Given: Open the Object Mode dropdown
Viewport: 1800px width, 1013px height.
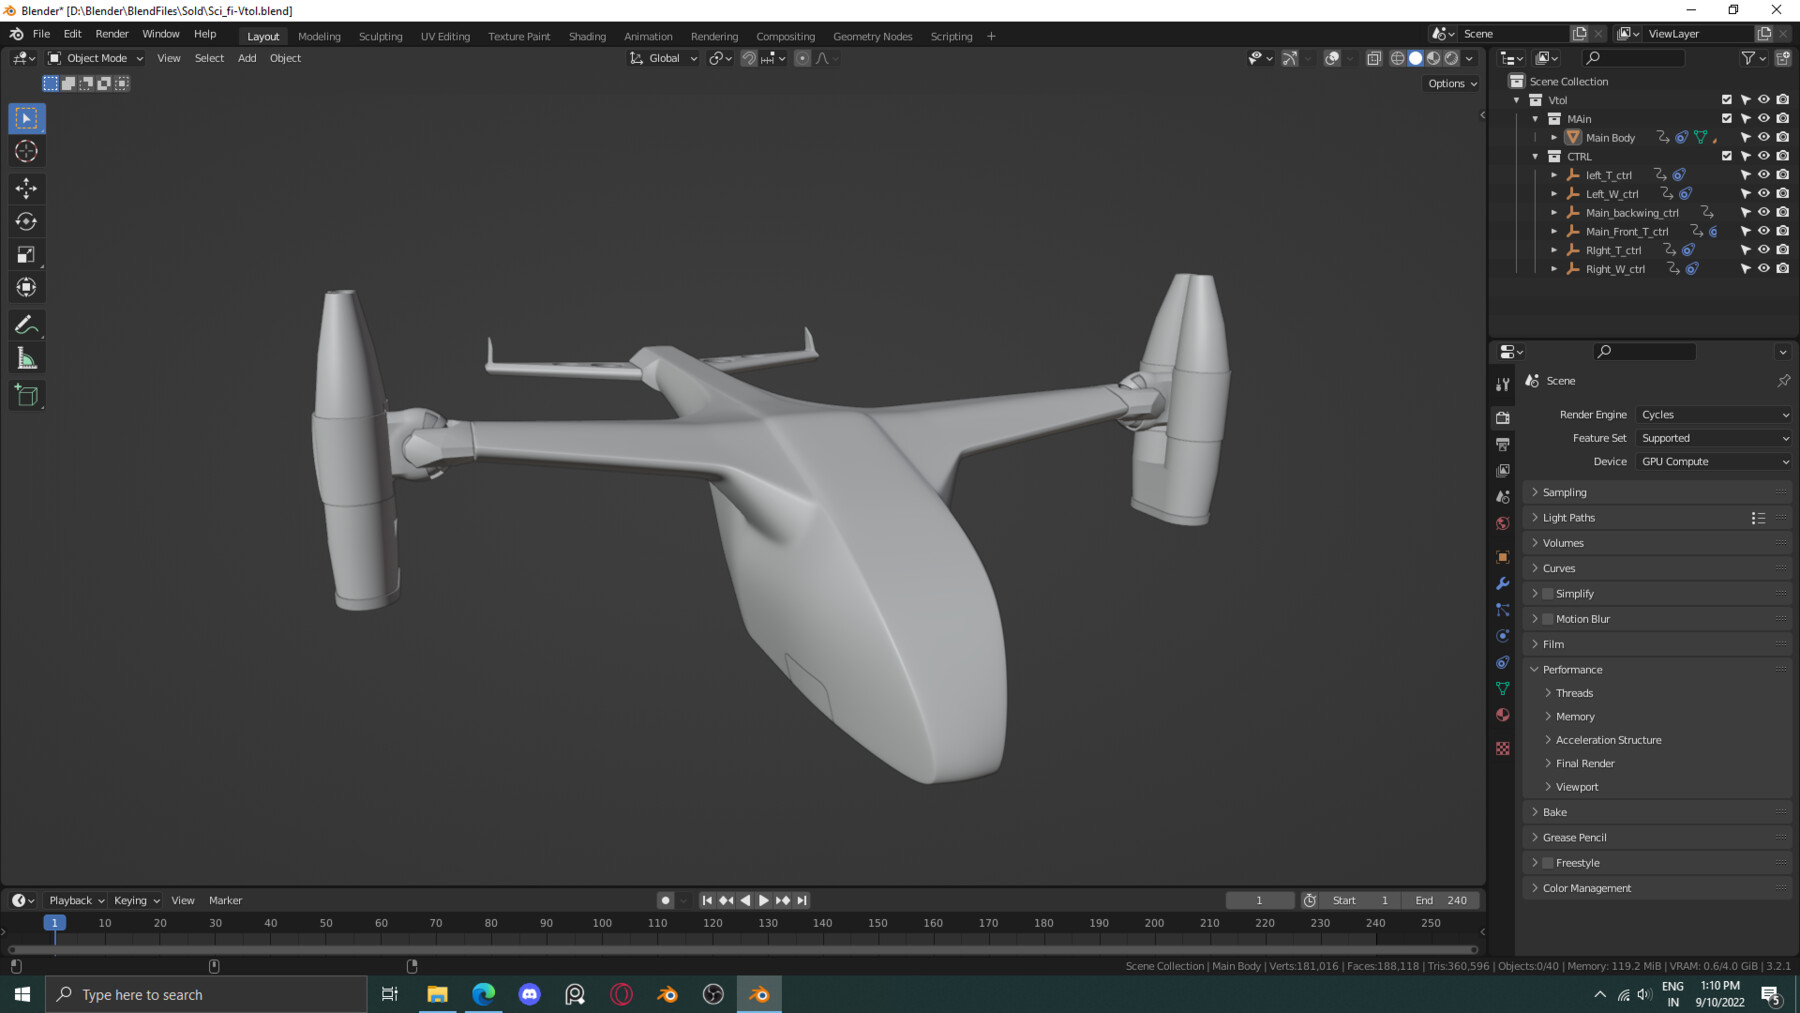Looking at the screenshot, I should coord(95,58).
